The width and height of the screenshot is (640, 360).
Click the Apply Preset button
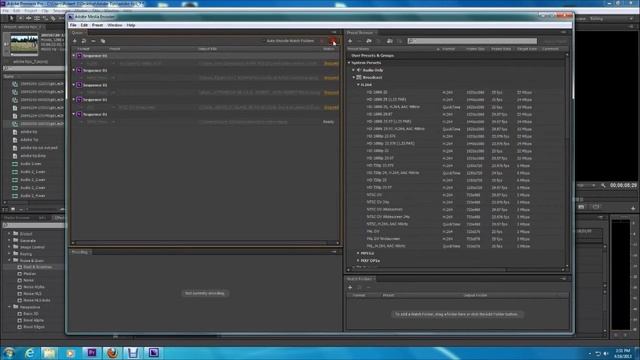click(555, 41)
